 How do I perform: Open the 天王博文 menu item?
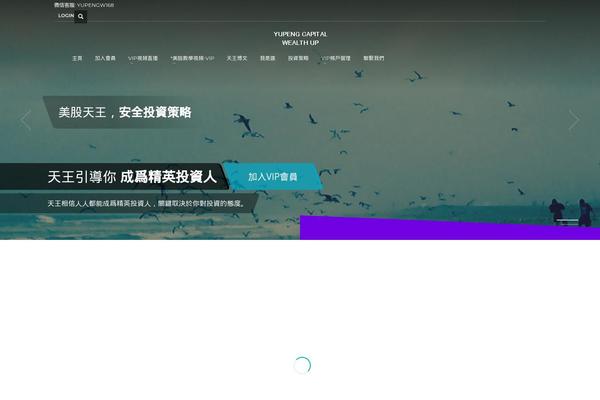tap(237, 58)
